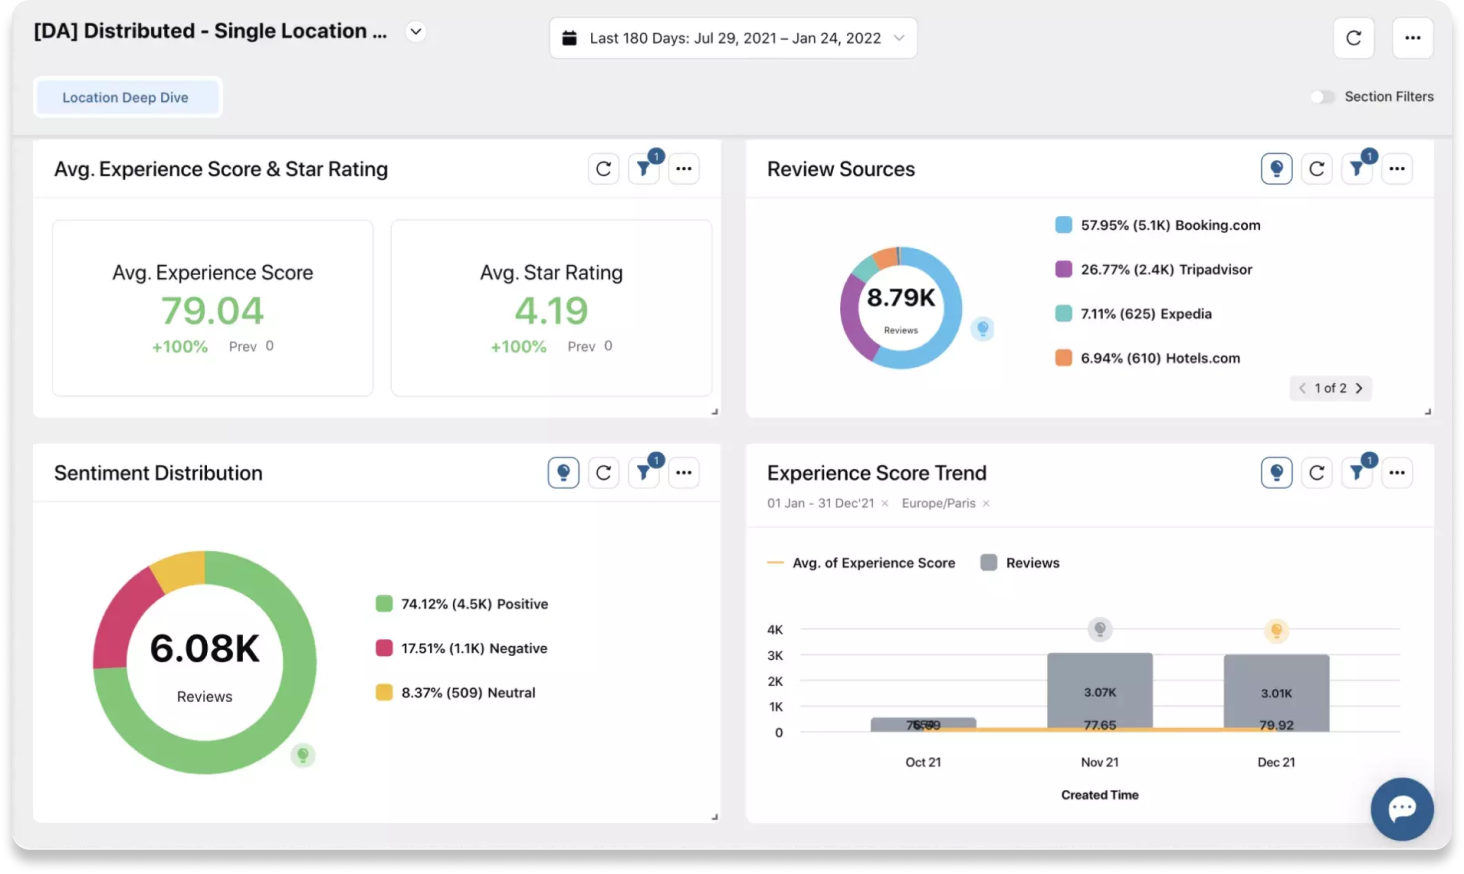This screenshot has height=874, width=1464.
Task: Click the 6.08K Reviews donut center
Action: click(x=205, y=663)
